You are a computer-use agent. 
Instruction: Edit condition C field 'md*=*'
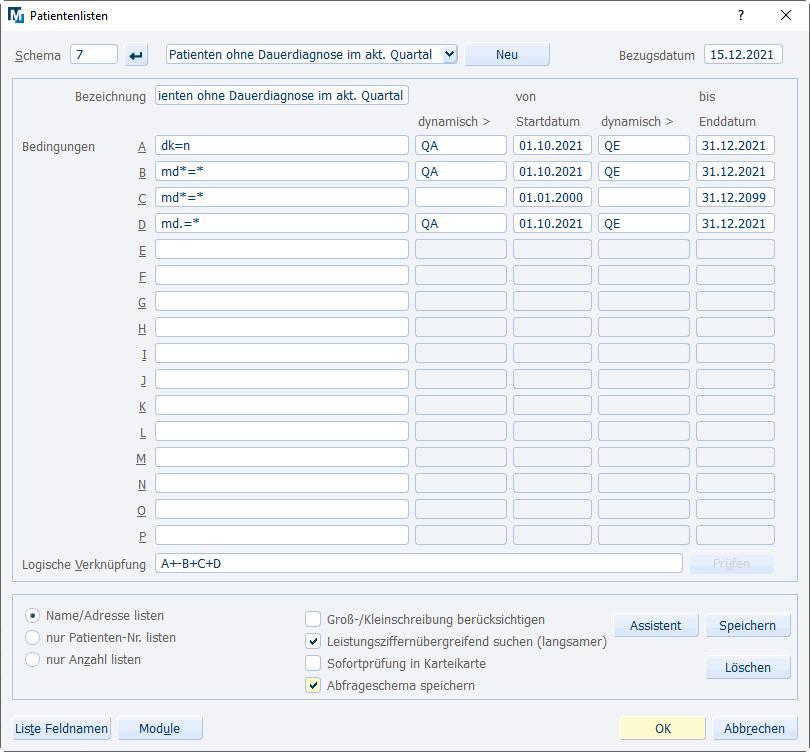282,197
